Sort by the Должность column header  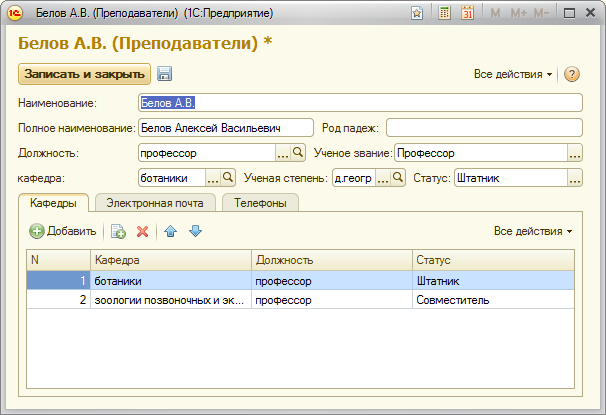(x=332, y=260)
